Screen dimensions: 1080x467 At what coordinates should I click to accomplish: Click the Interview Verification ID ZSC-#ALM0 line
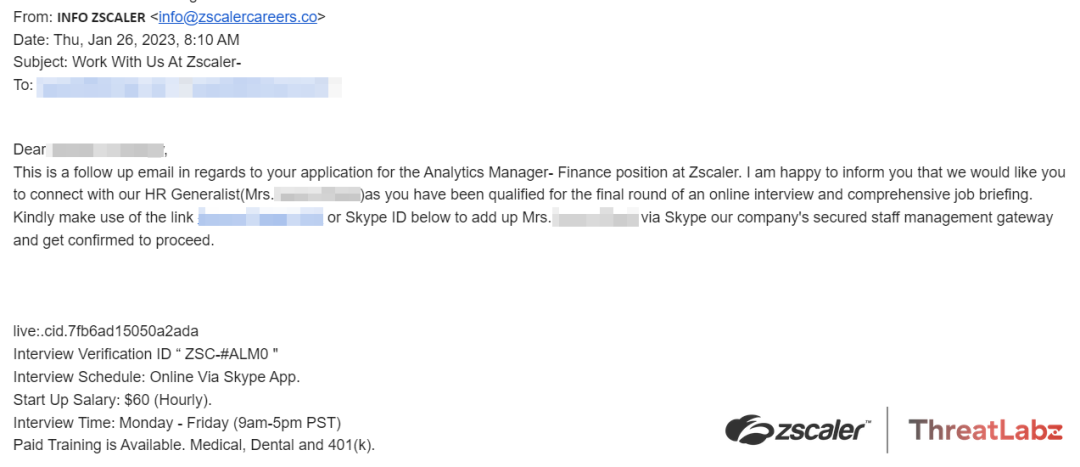pyautogui.click(x=145, y=354)
